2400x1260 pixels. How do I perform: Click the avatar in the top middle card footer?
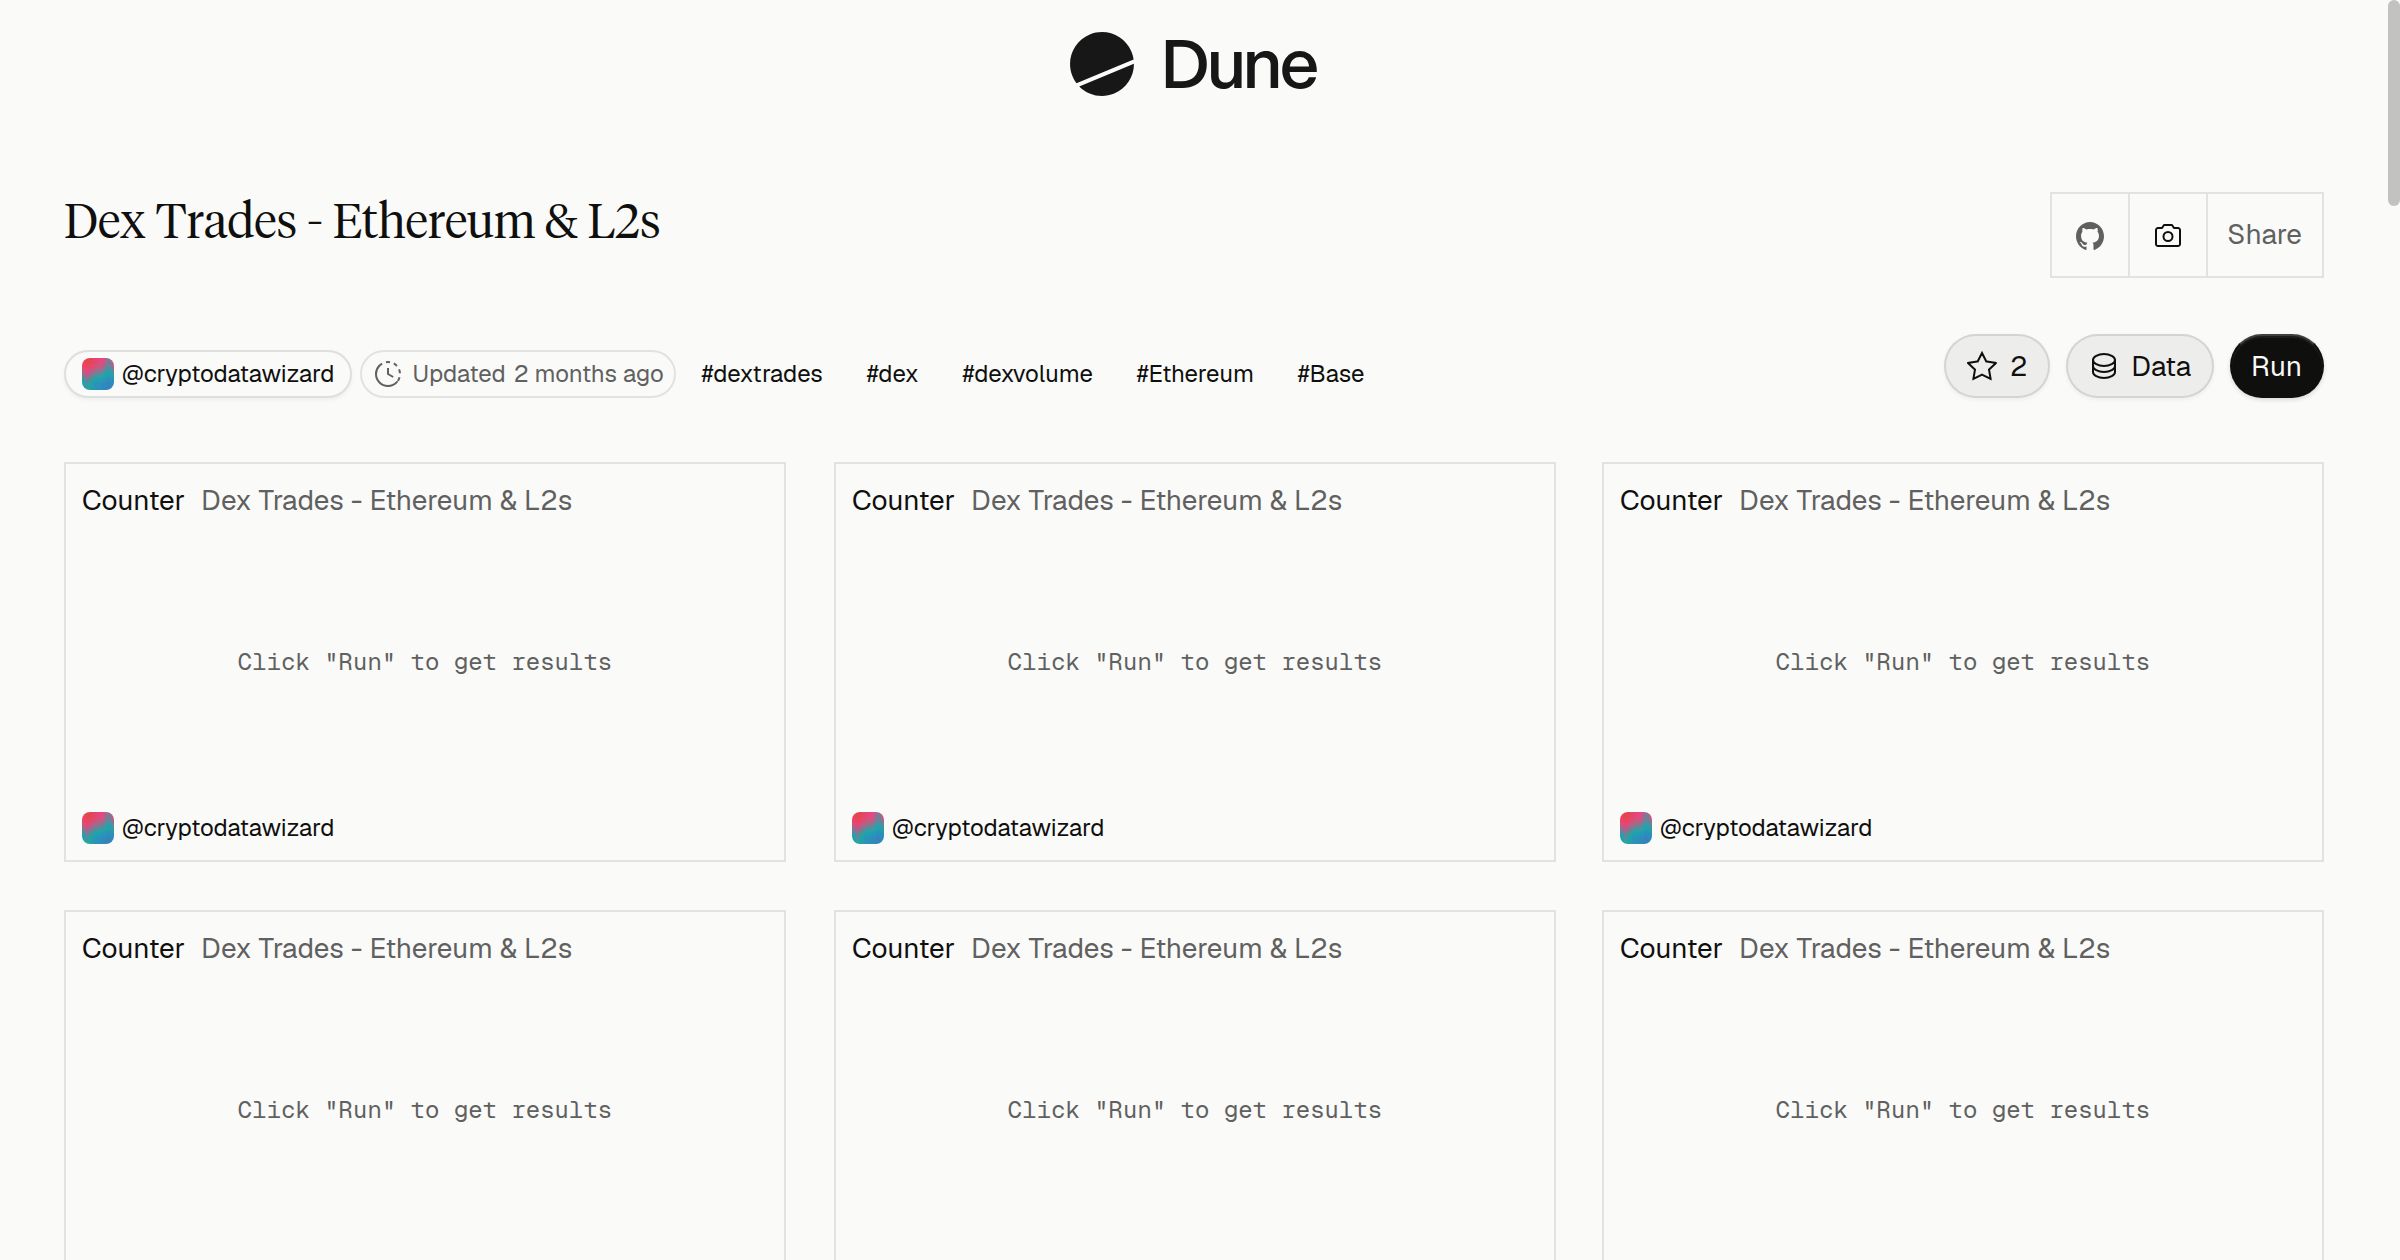[867, 828]
